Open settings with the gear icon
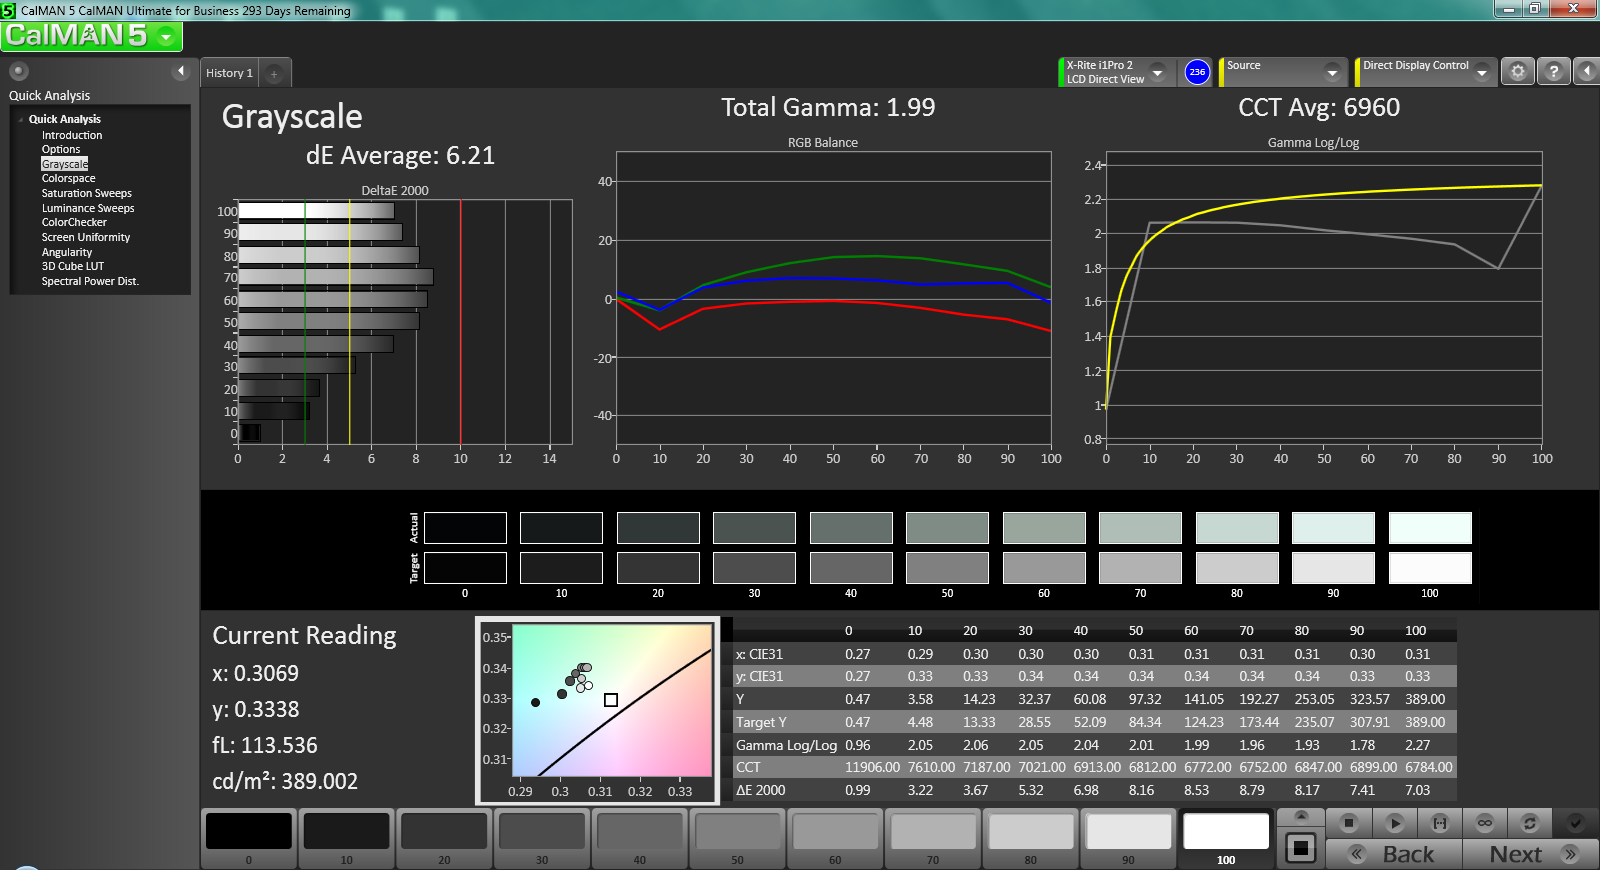The image size is (1600, 870). (x=1517, y=72)
